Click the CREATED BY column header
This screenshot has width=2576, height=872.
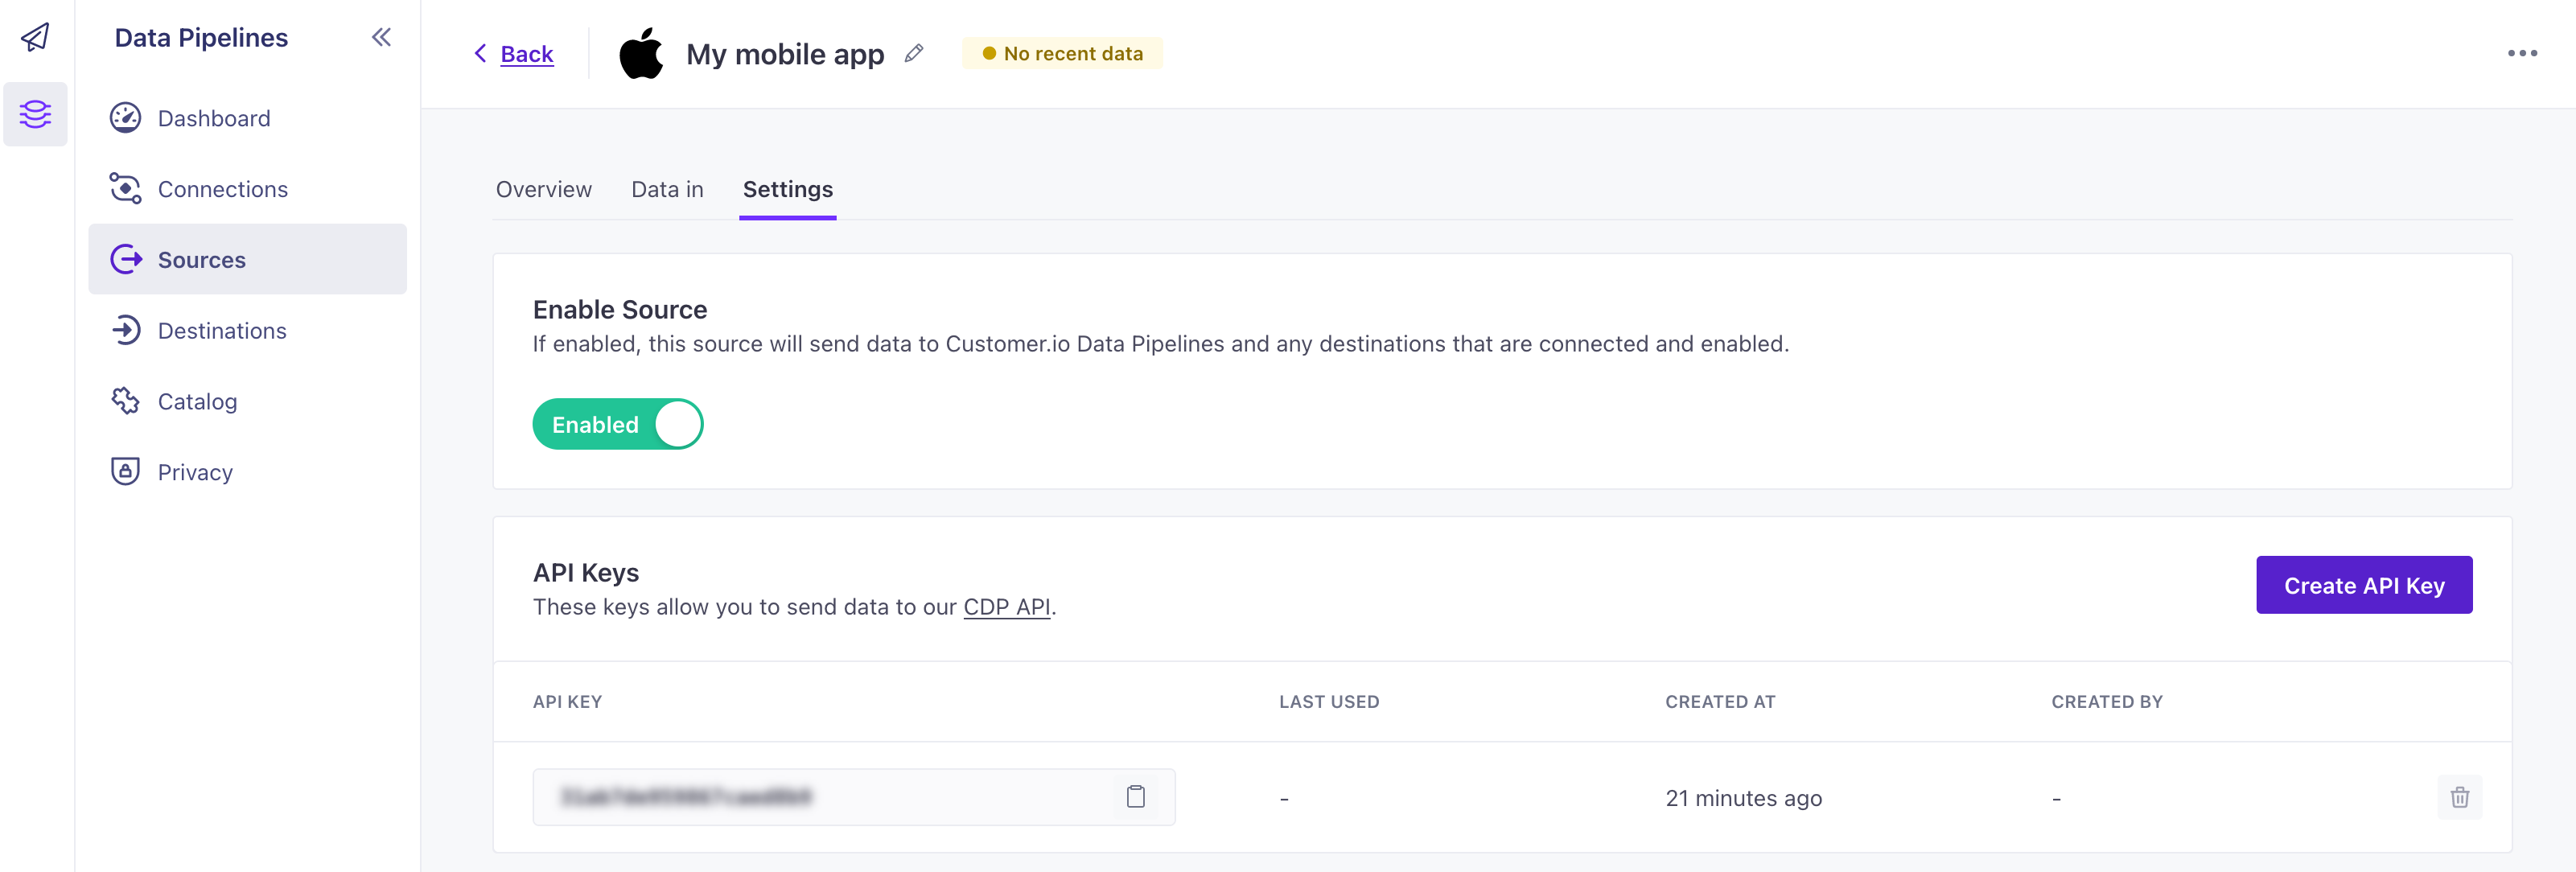click(x=2107, y=702)
